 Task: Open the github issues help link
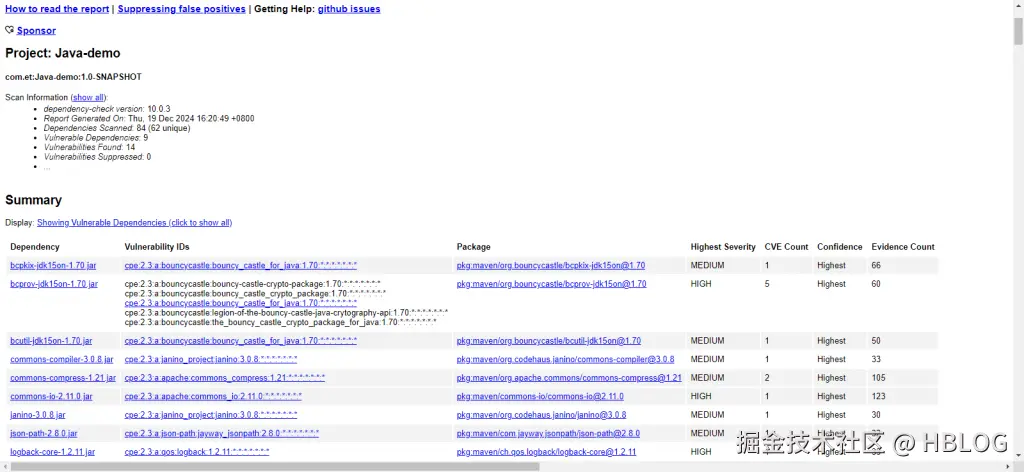pos(349,9)
